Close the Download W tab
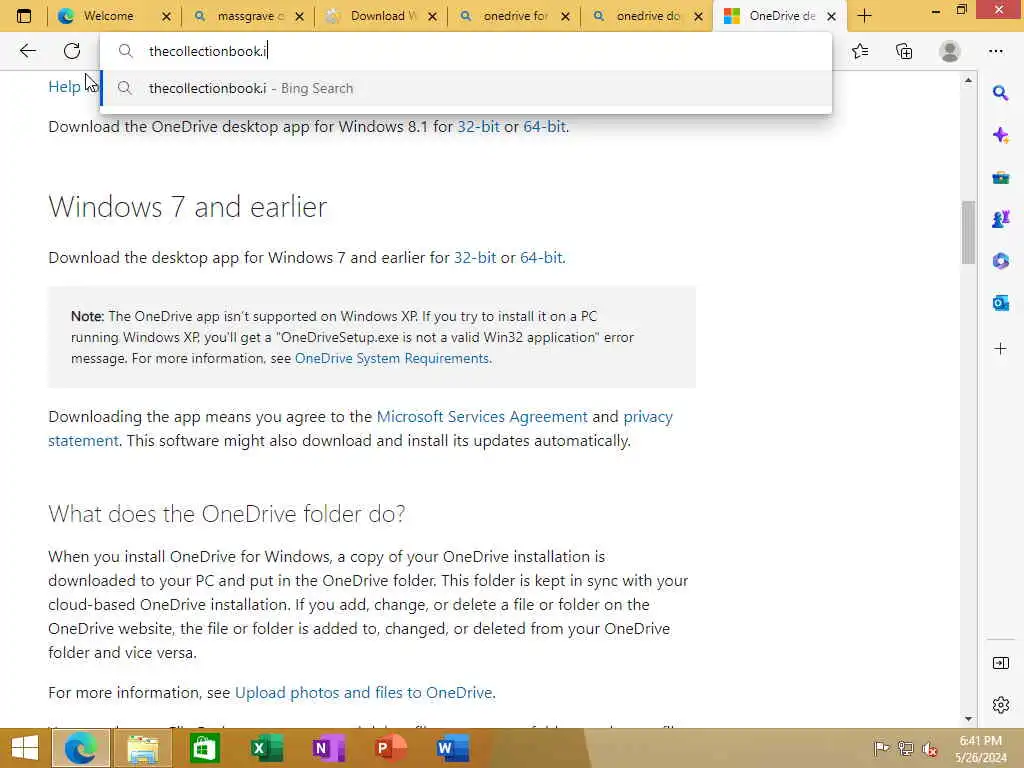Screen dimensions: 1024x768 pos(432,16)
